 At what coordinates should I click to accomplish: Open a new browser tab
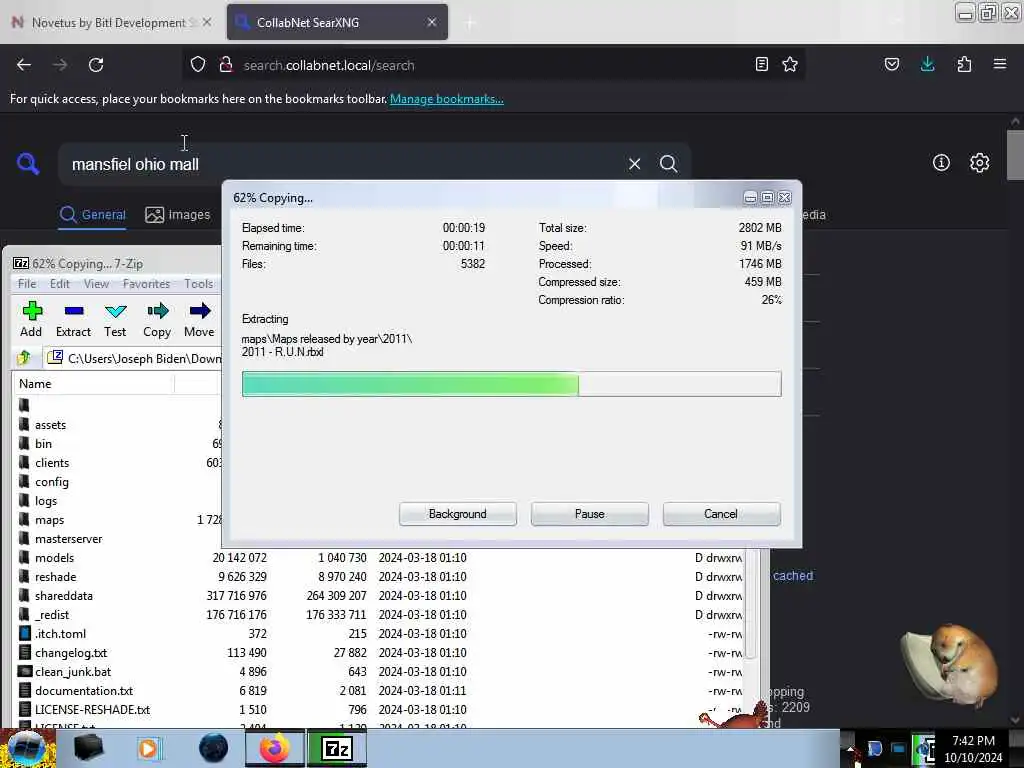470,22
